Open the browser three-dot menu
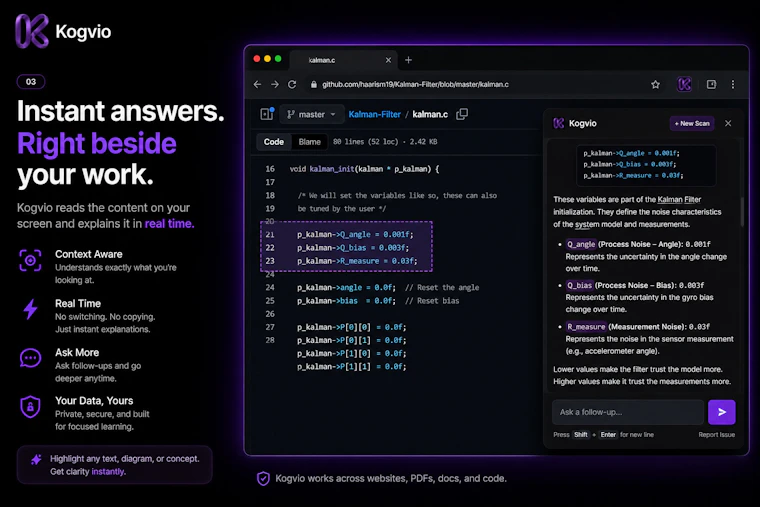The height and width of the screenshot is (507, 760). pos(733,84)
